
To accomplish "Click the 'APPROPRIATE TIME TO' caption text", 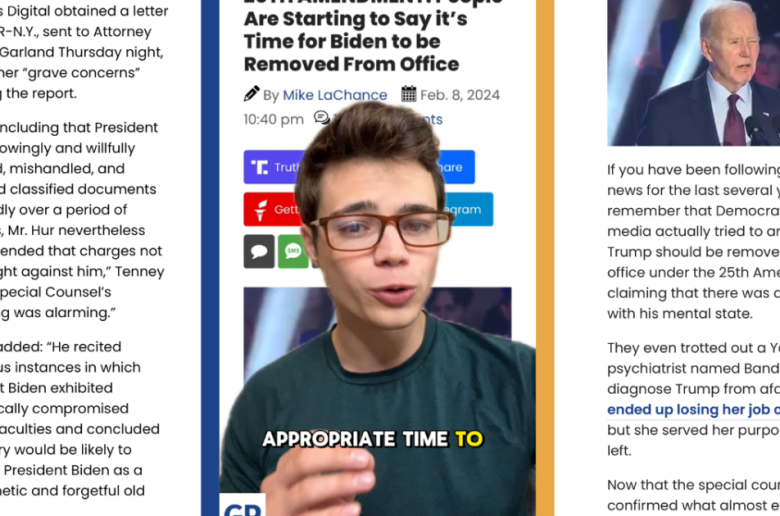I will coord(373,439).
